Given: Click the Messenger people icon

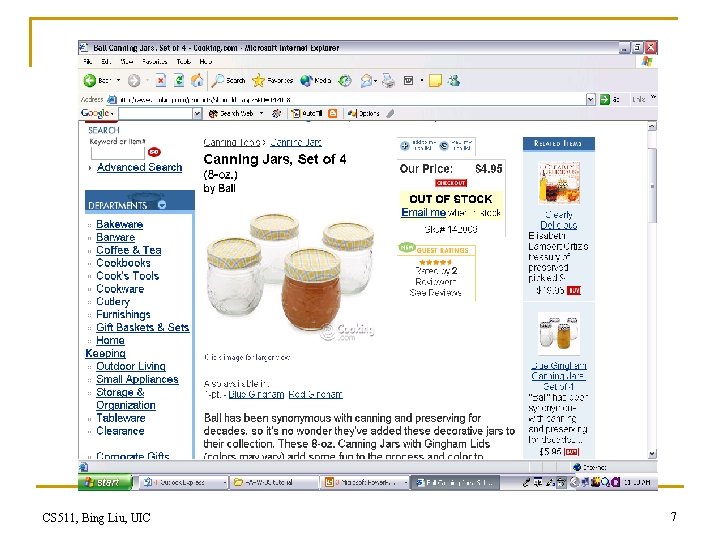Looking at the screenshot, I should click(454, 81).
